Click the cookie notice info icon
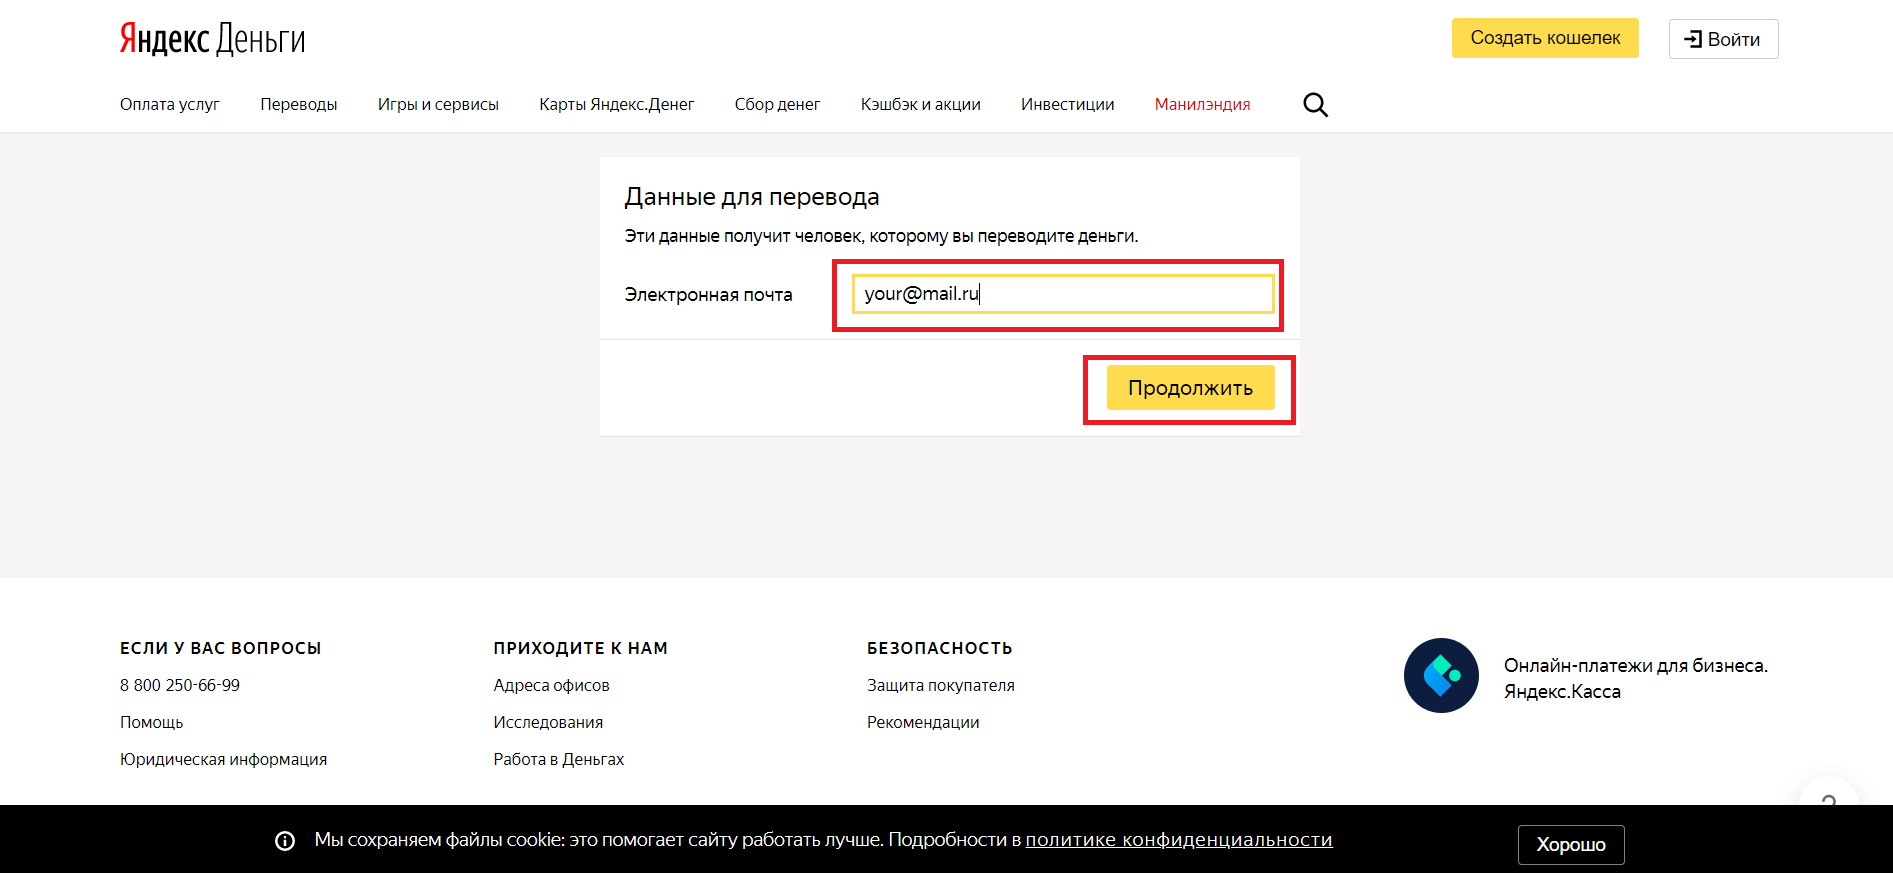 click(x=285, y=841)
